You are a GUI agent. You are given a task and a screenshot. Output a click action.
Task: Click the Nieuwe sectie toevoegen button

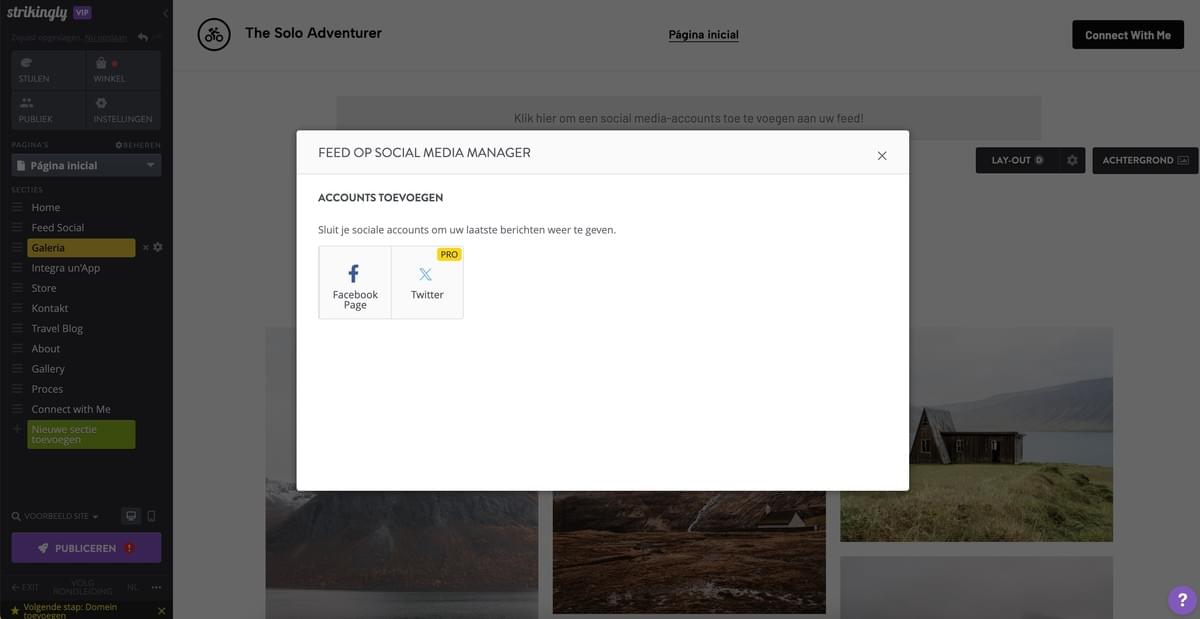click(x=81, y=434)
